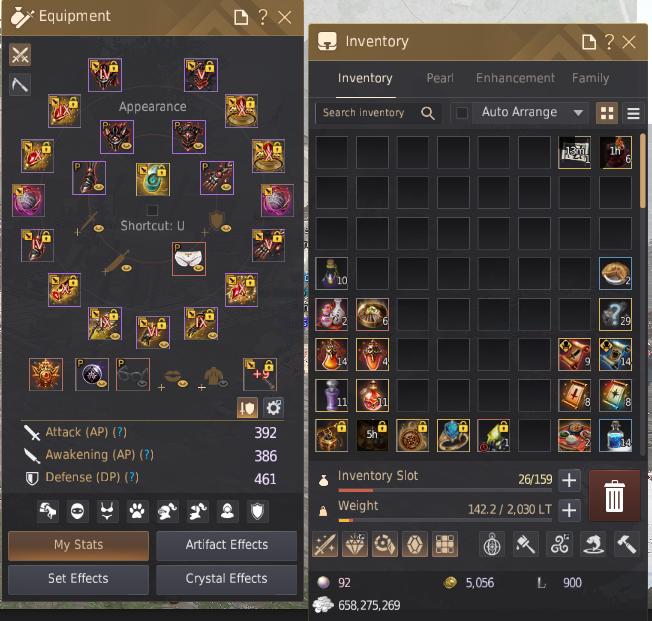Image resolution: width=652 pixels, height=621 pixels.
Task: Show Crystal Effects
Action: pyautogui.click(x=227, y=579)
